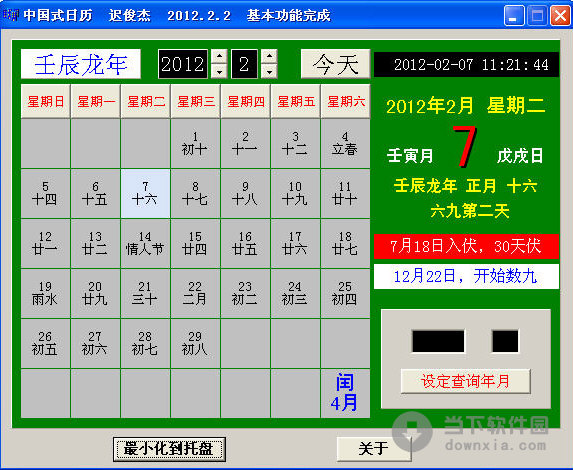Select day 18 廿七 in the calendar
Image resolution: width=573 pixels, height=470 pixels.
click(x=346, y=244)
